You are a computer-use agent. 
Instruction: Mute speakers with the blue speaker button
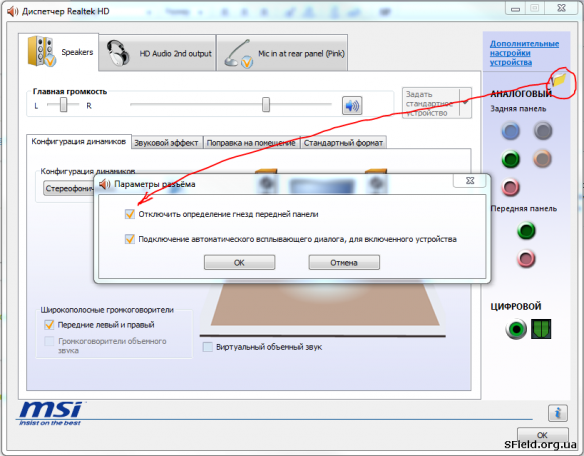point(352,105)
